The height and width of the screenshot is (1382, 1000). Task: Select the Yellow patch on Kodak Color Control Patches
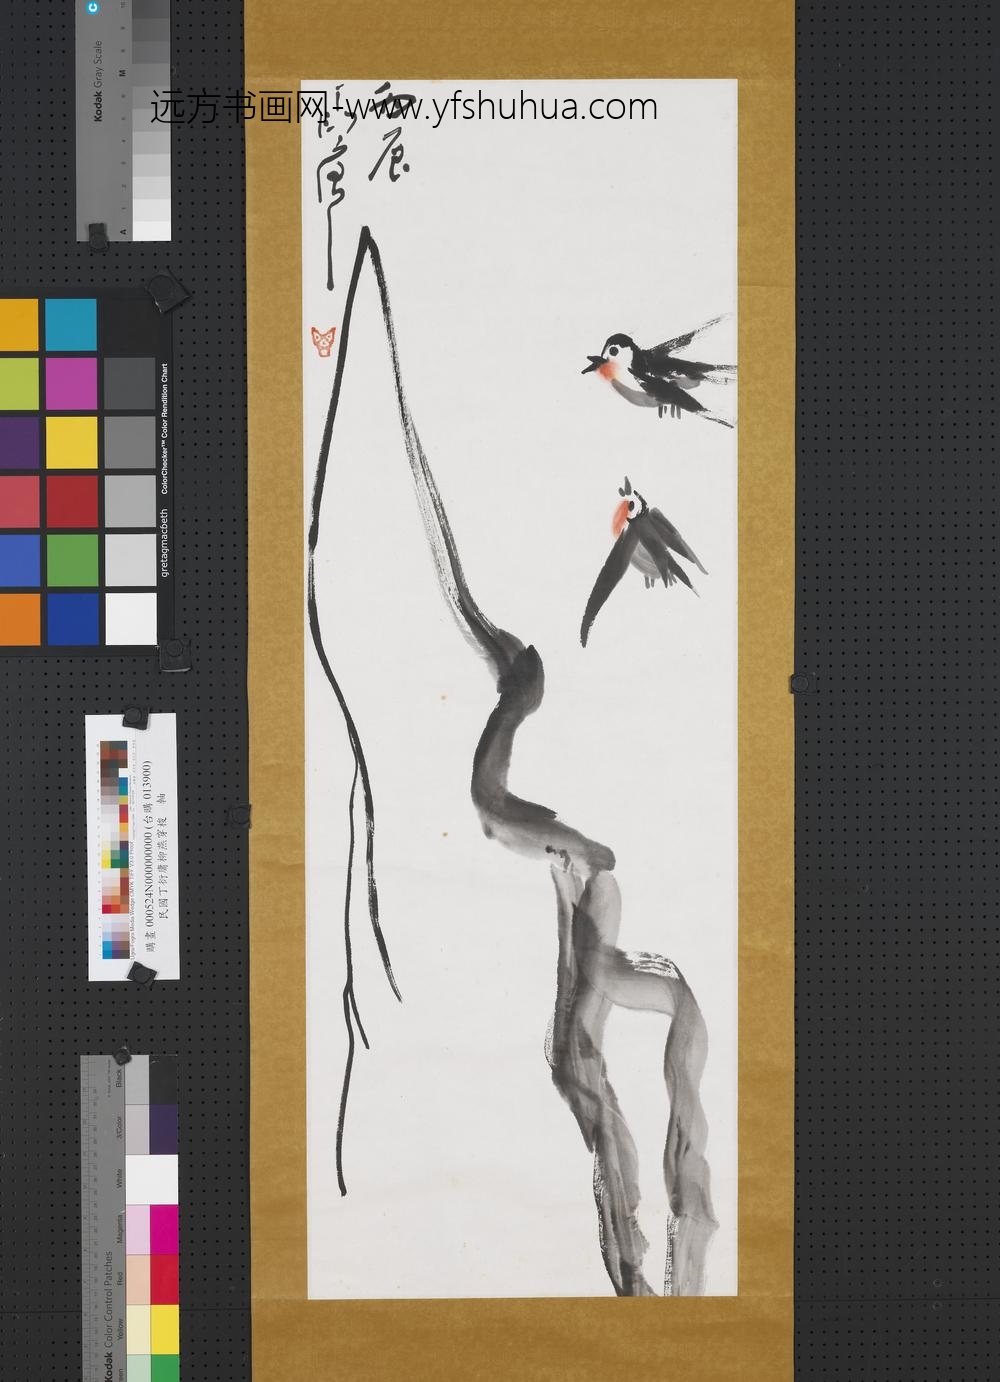pos(164,1328)
